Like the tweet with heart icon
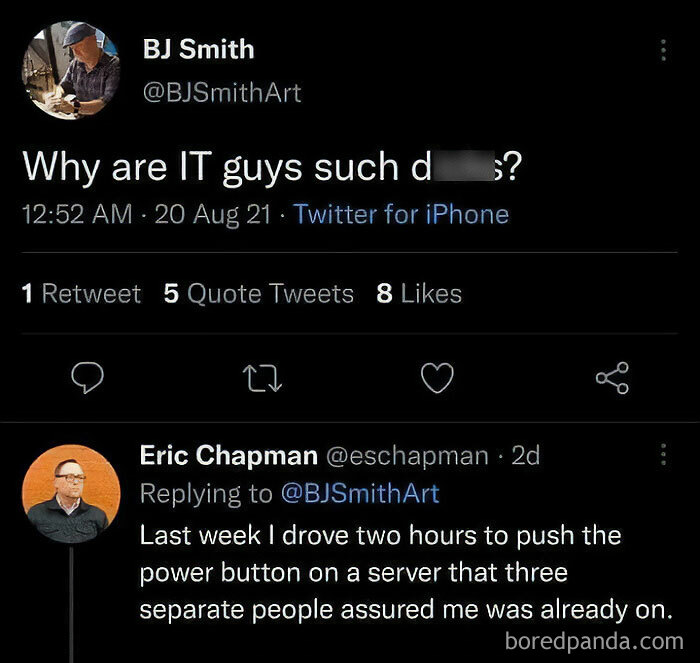 (437, 376)
